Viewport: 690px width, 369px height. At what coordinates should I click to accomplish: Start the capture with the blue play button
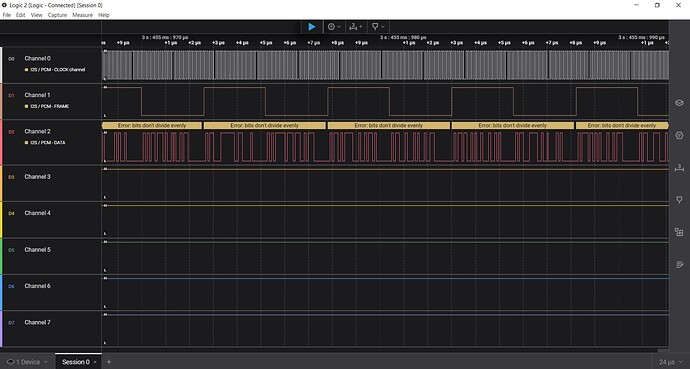point(312,27)
